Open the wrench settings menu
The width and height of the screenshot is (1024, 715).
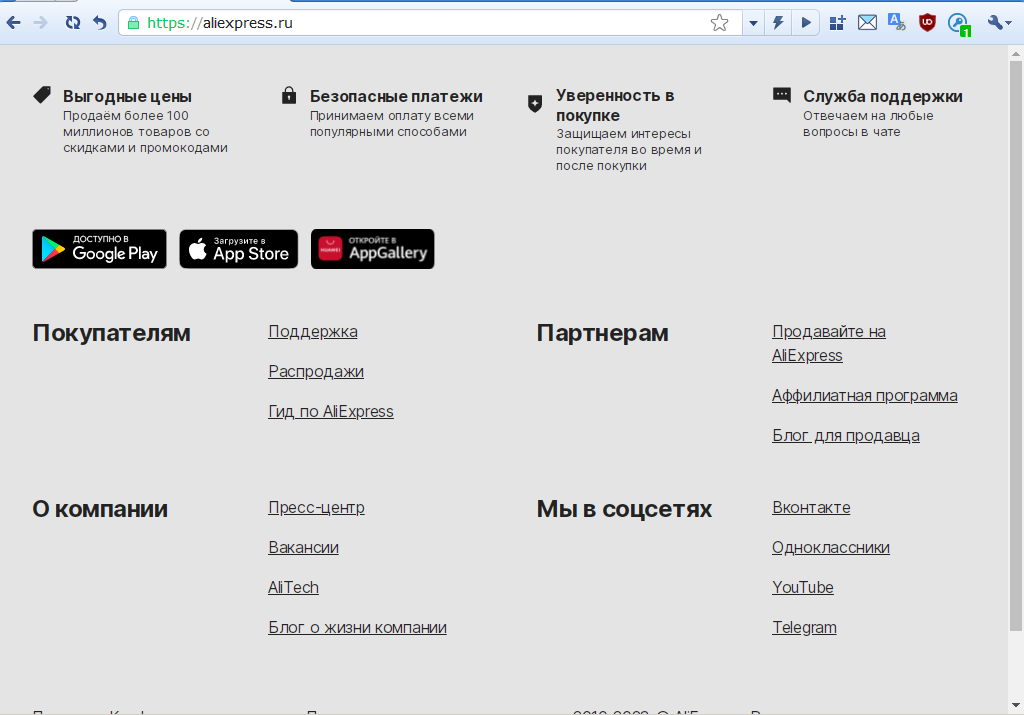999,23
